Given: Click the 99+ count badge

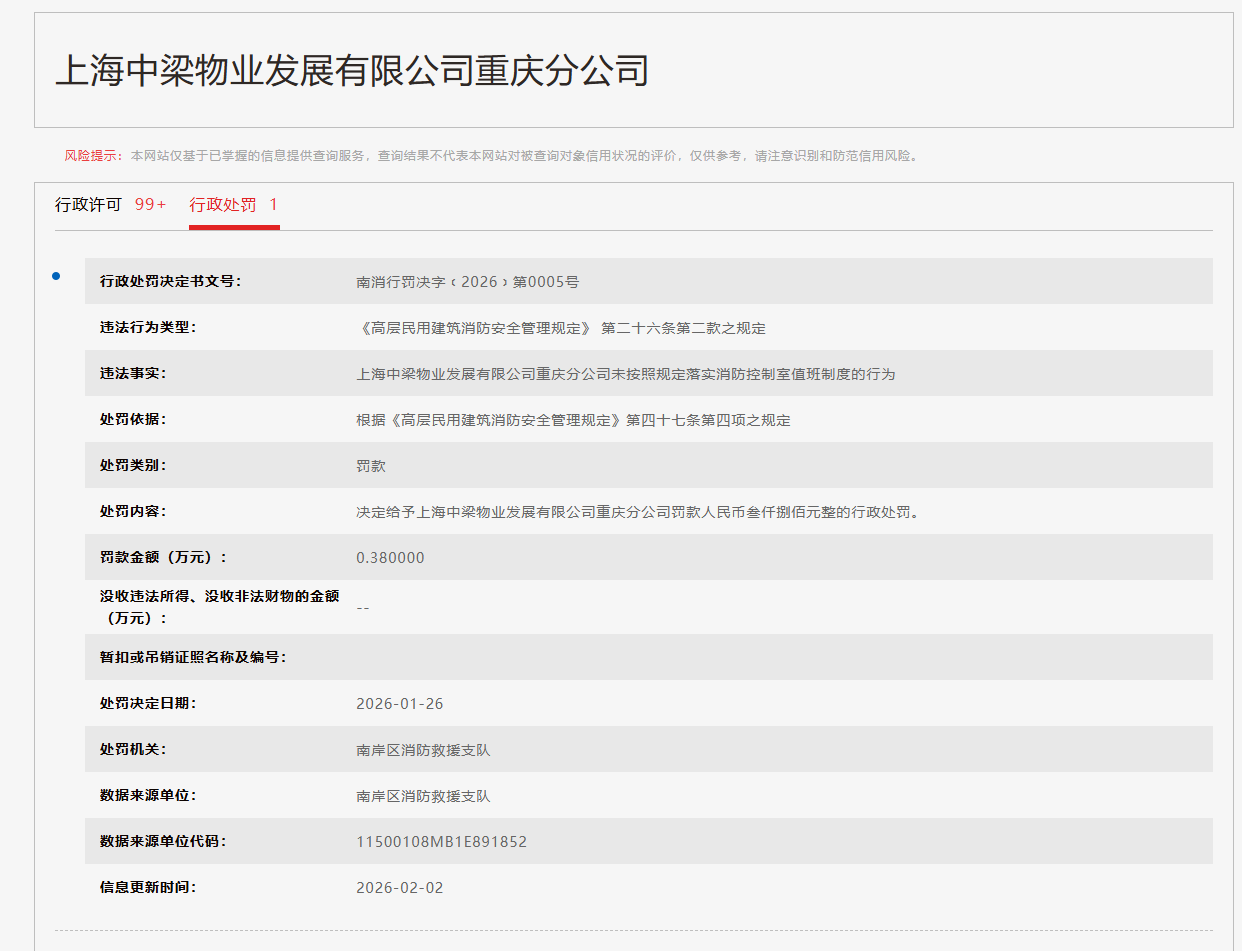Looking at the screenshot, I should (148, 204).
